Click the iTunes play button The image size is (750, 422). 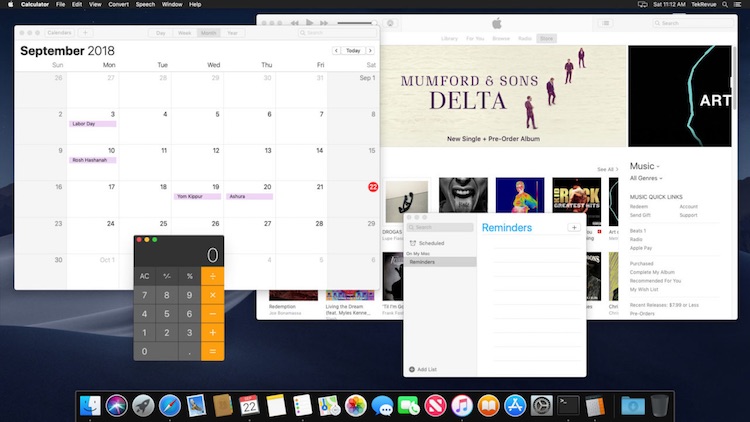[x=309, y=22]
